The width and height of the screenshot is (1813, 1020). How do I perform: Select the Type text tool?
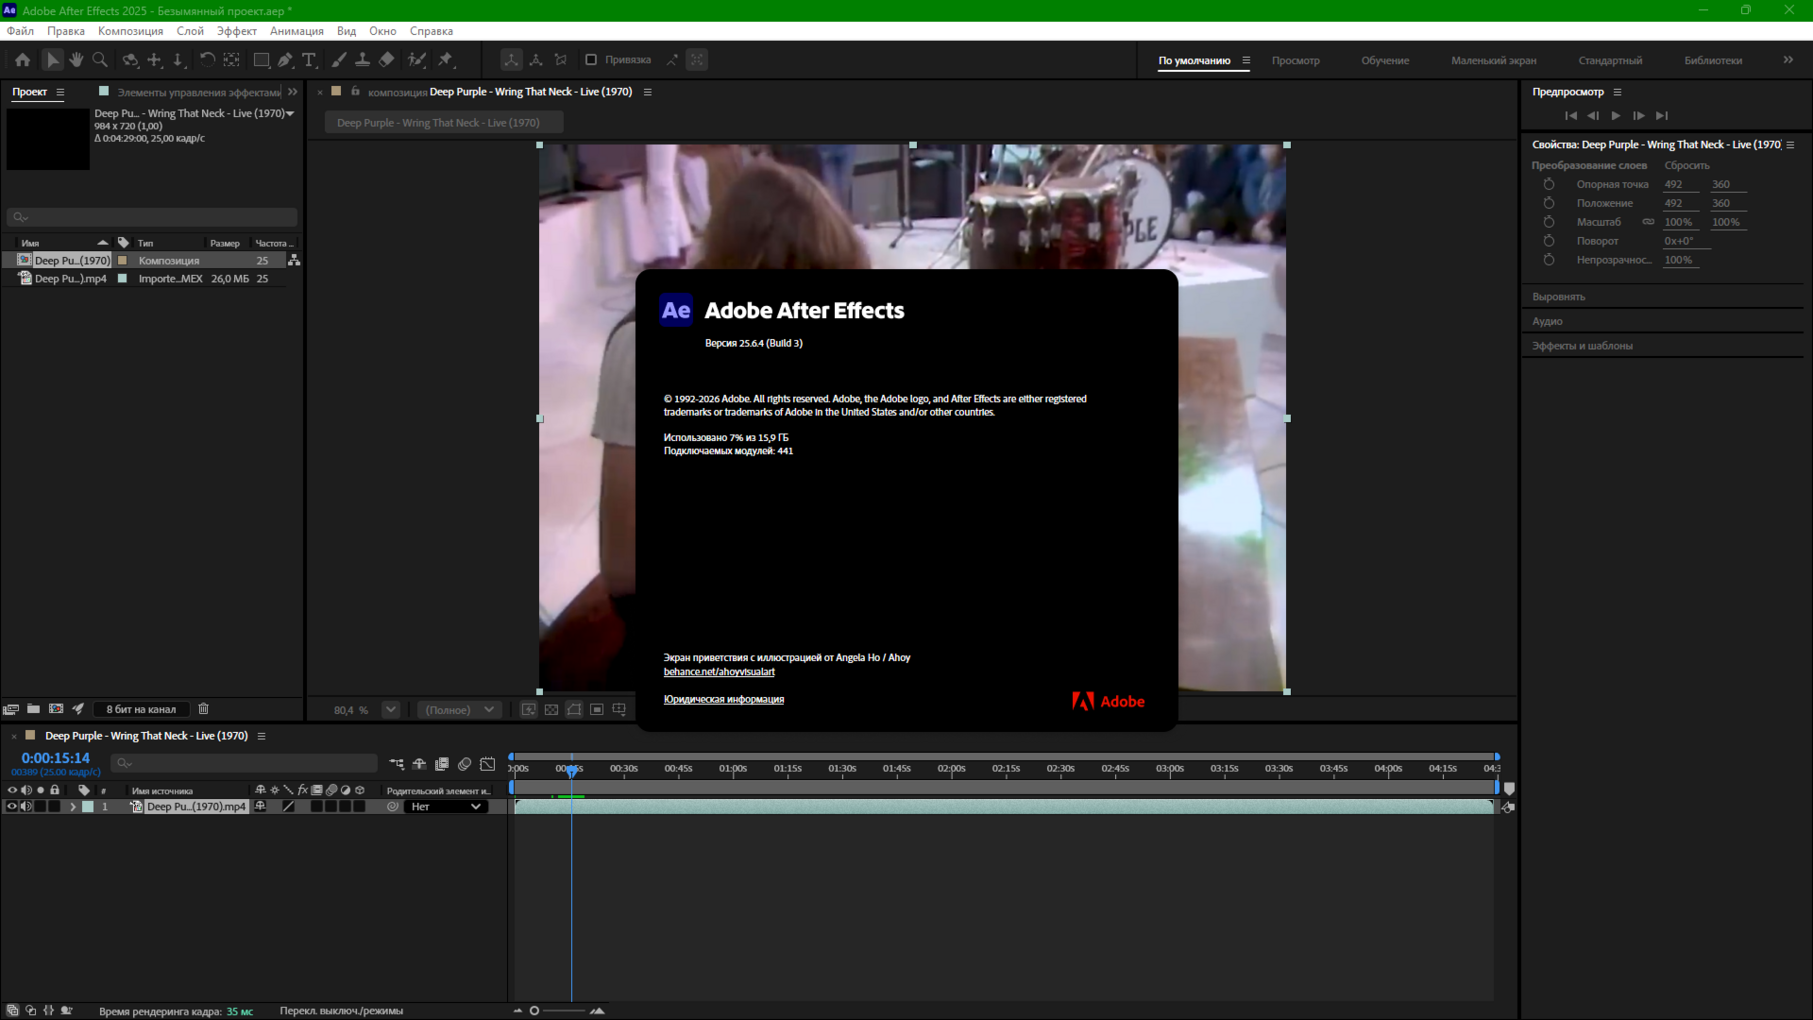coord(310,60)
